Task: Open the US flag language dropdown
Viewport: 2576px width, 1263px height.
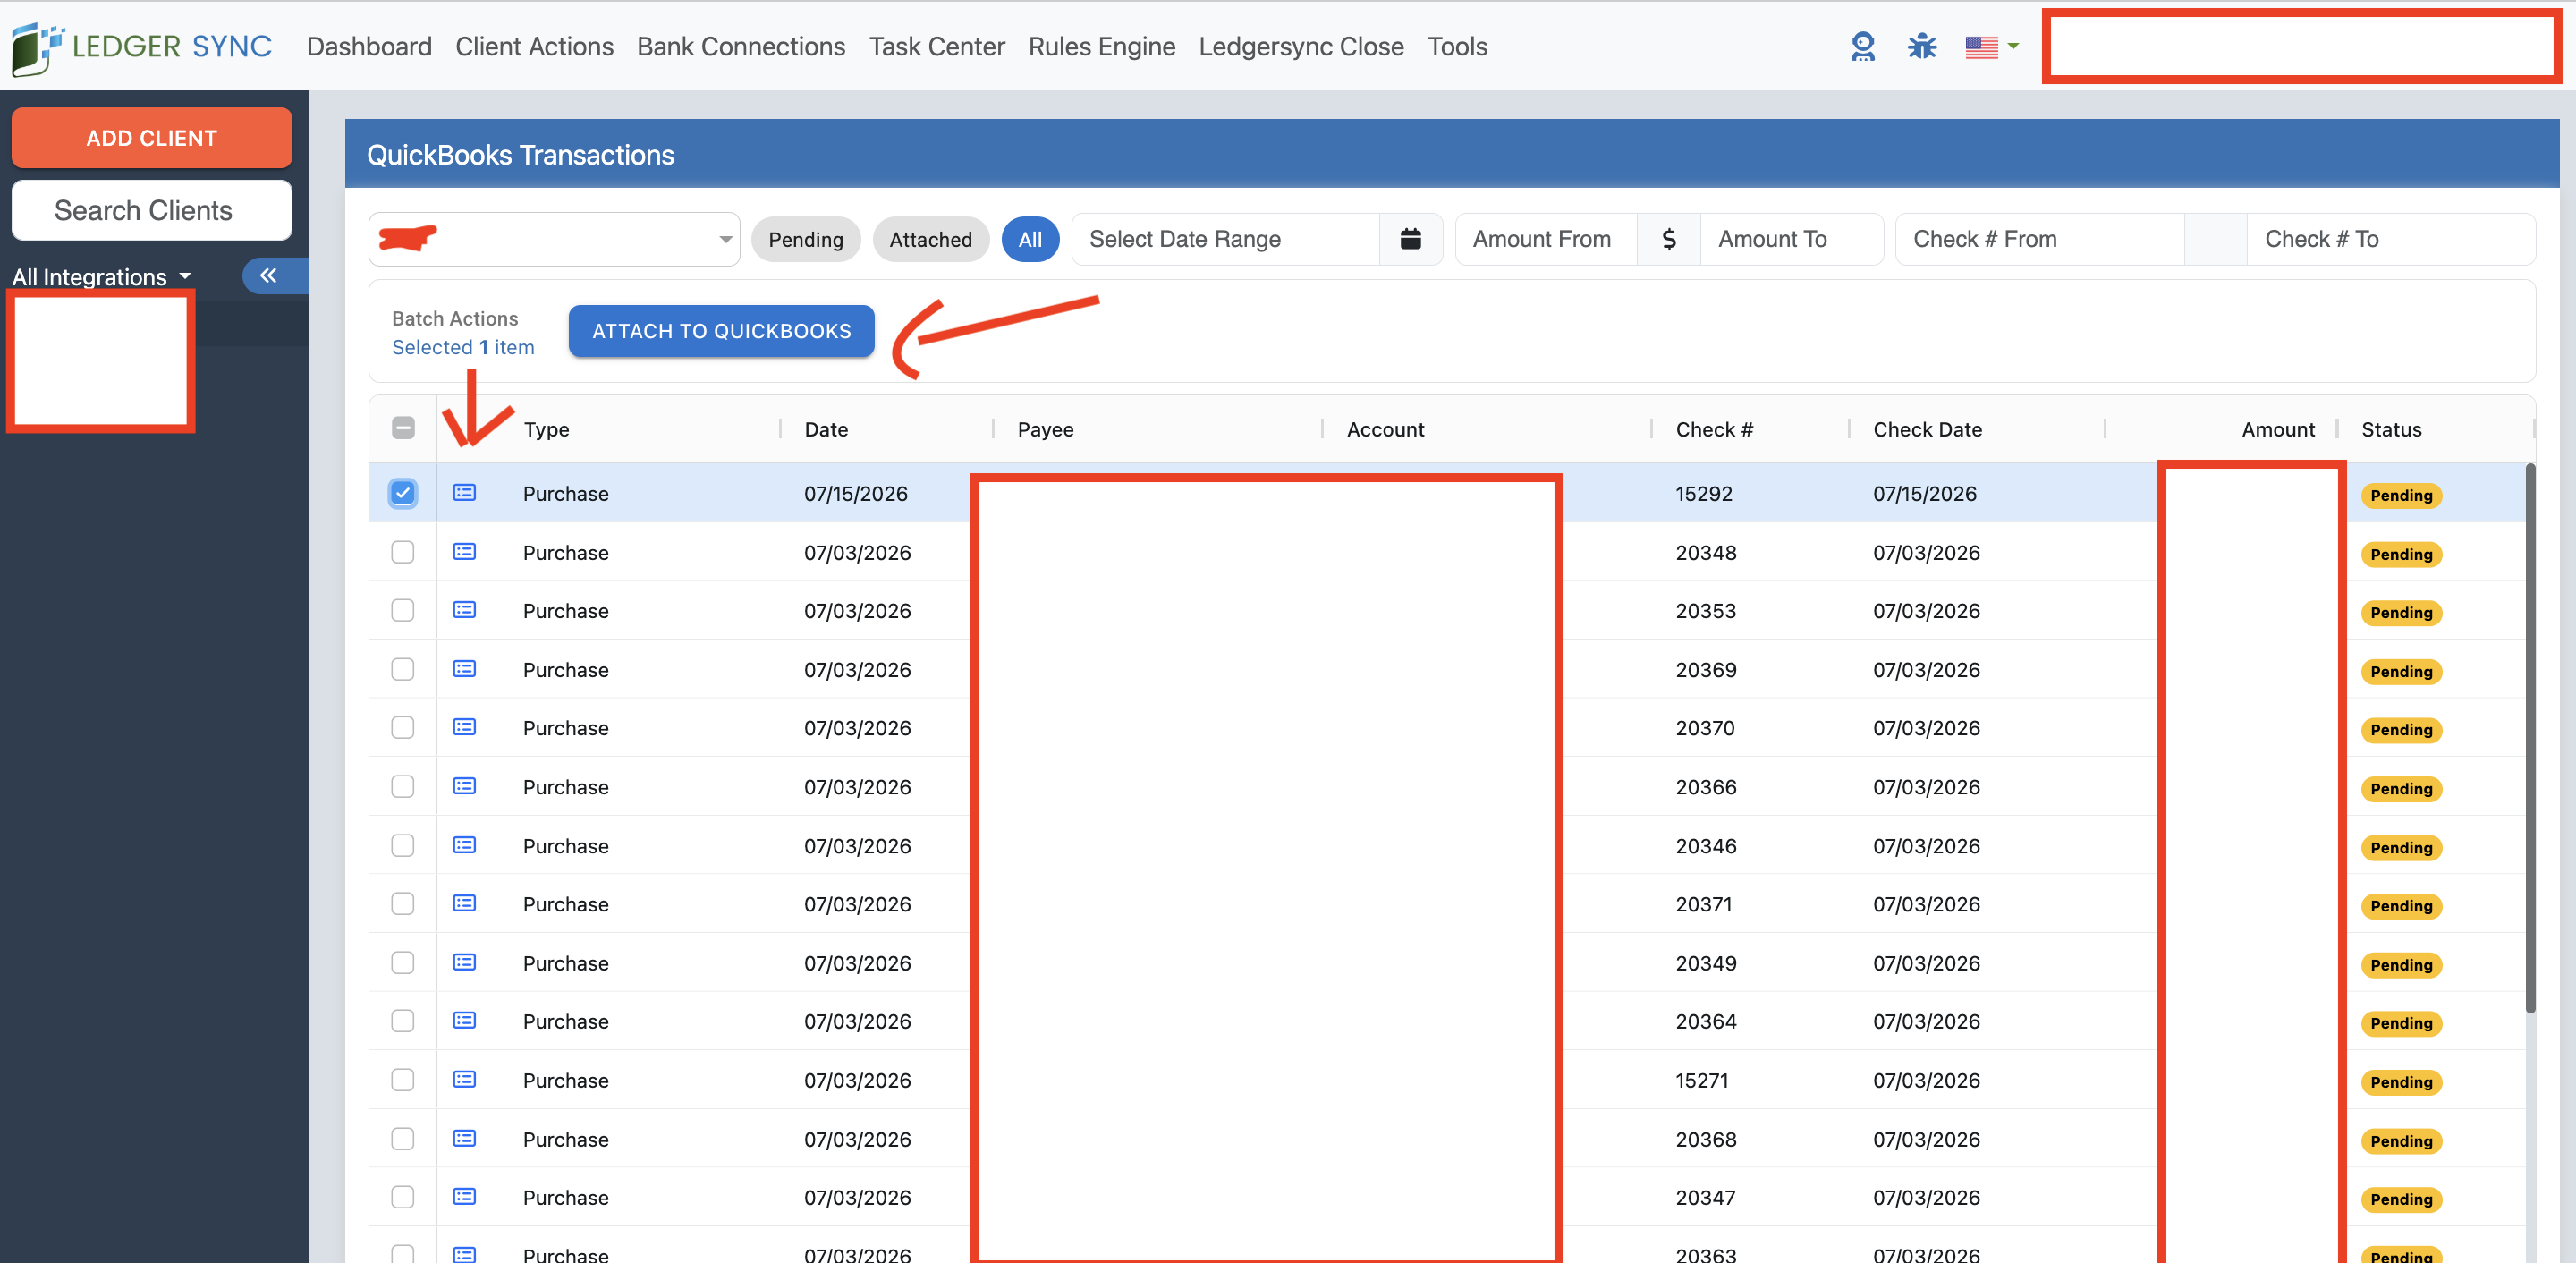Action: [1991, 47]
